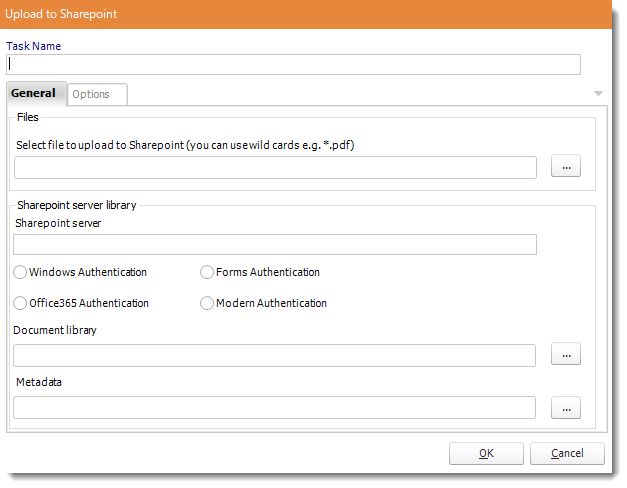The image size is (627, 488).
Task: Browse for Document library with ellipsis button
Action: click(x=566, y=354)
